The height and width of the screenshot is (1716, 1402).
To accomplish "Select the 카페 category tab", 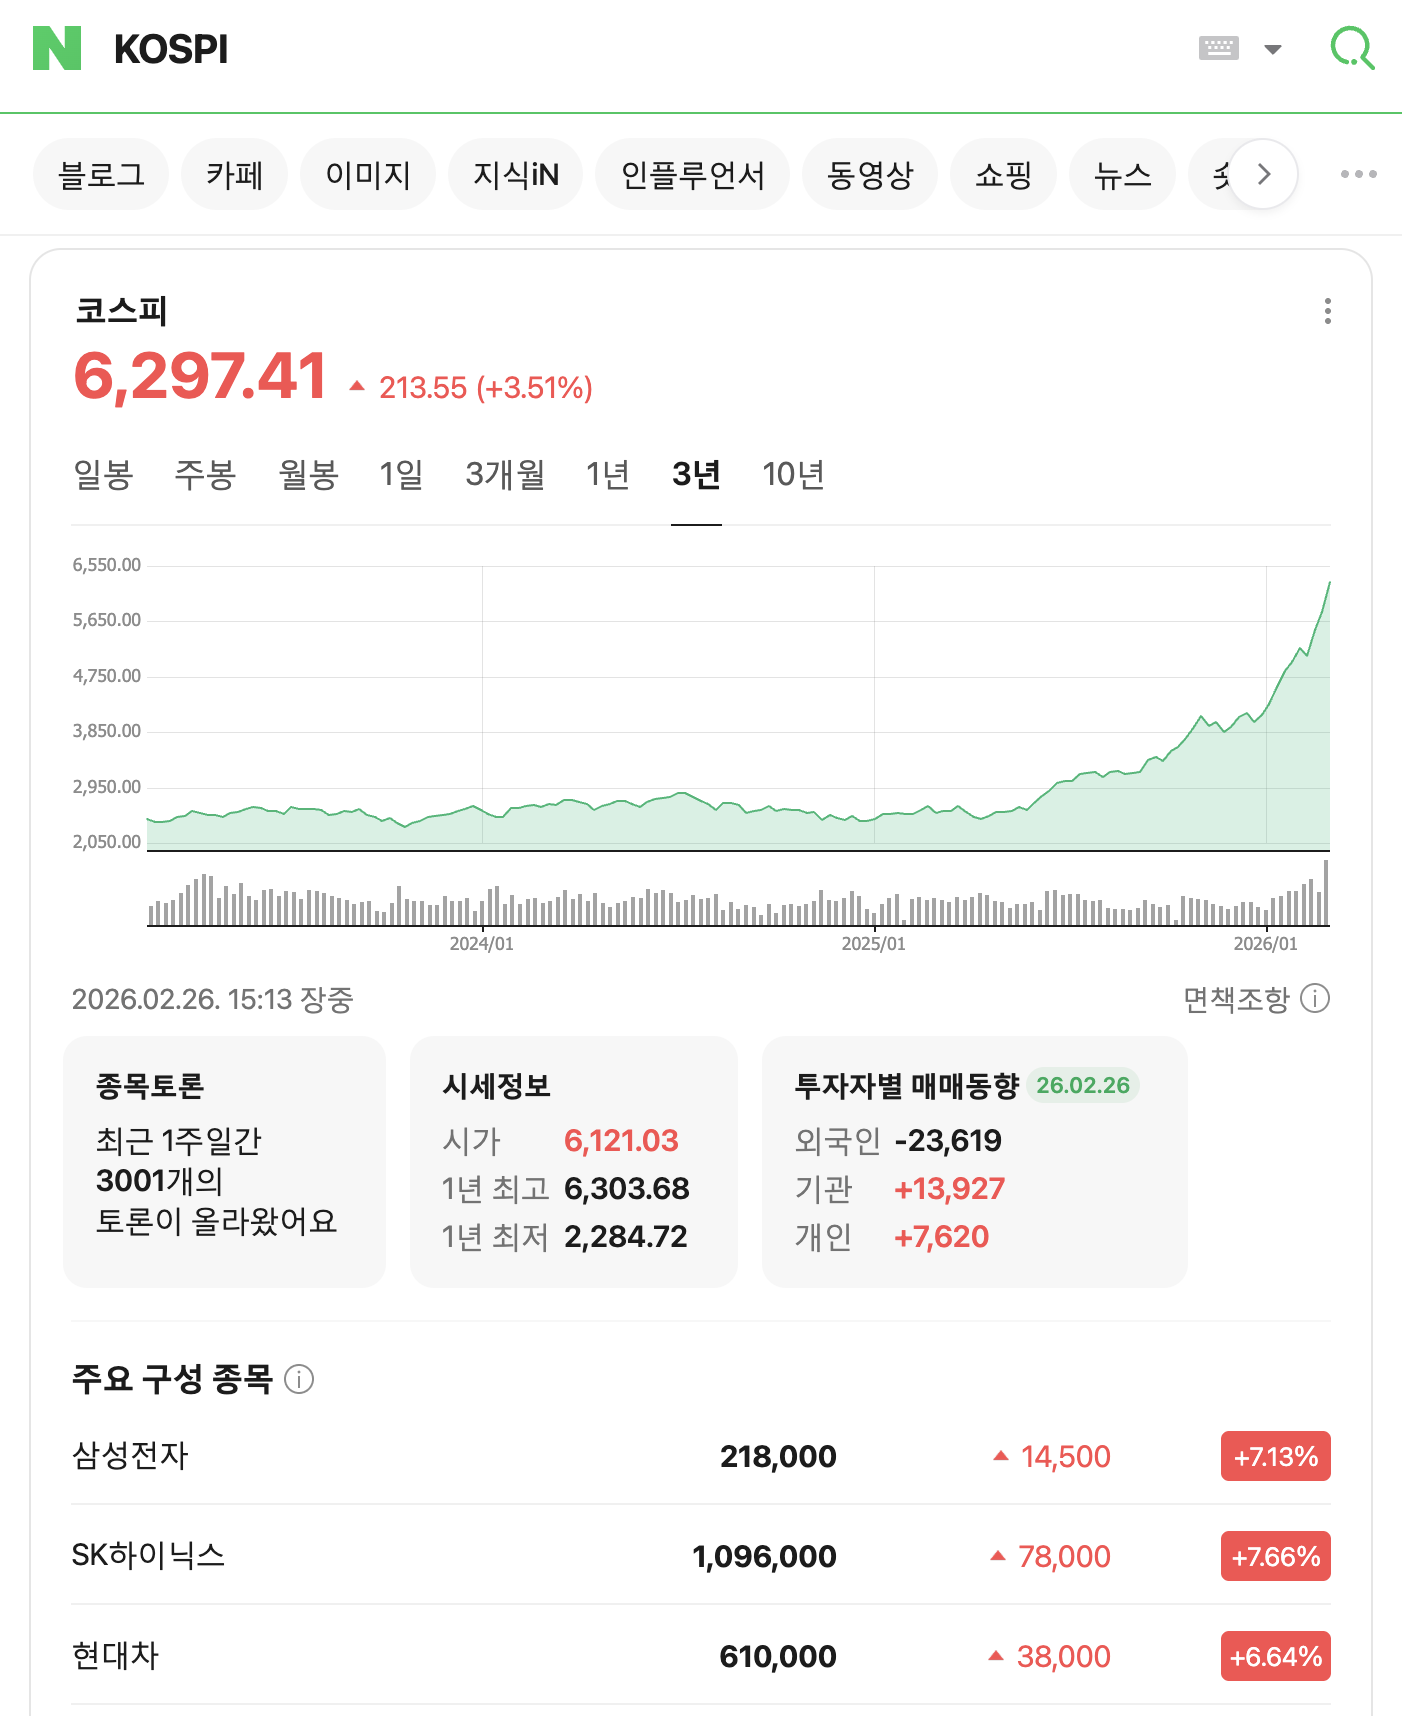I will 234,174.
